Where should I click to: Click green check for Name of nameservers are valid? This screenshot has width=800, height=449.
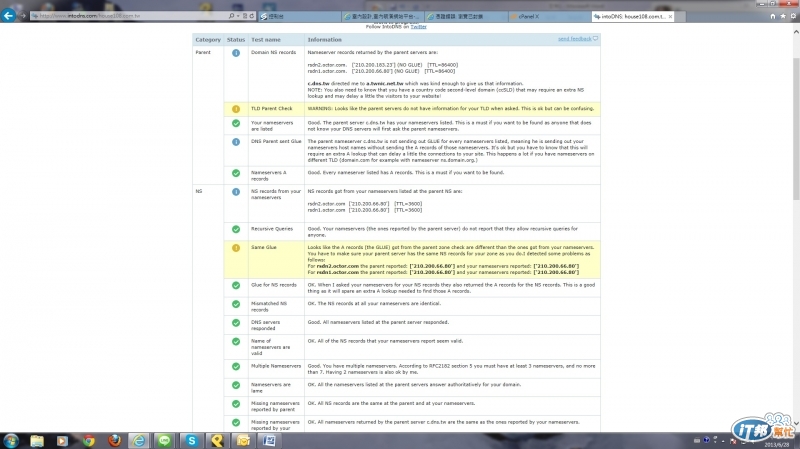236,341
